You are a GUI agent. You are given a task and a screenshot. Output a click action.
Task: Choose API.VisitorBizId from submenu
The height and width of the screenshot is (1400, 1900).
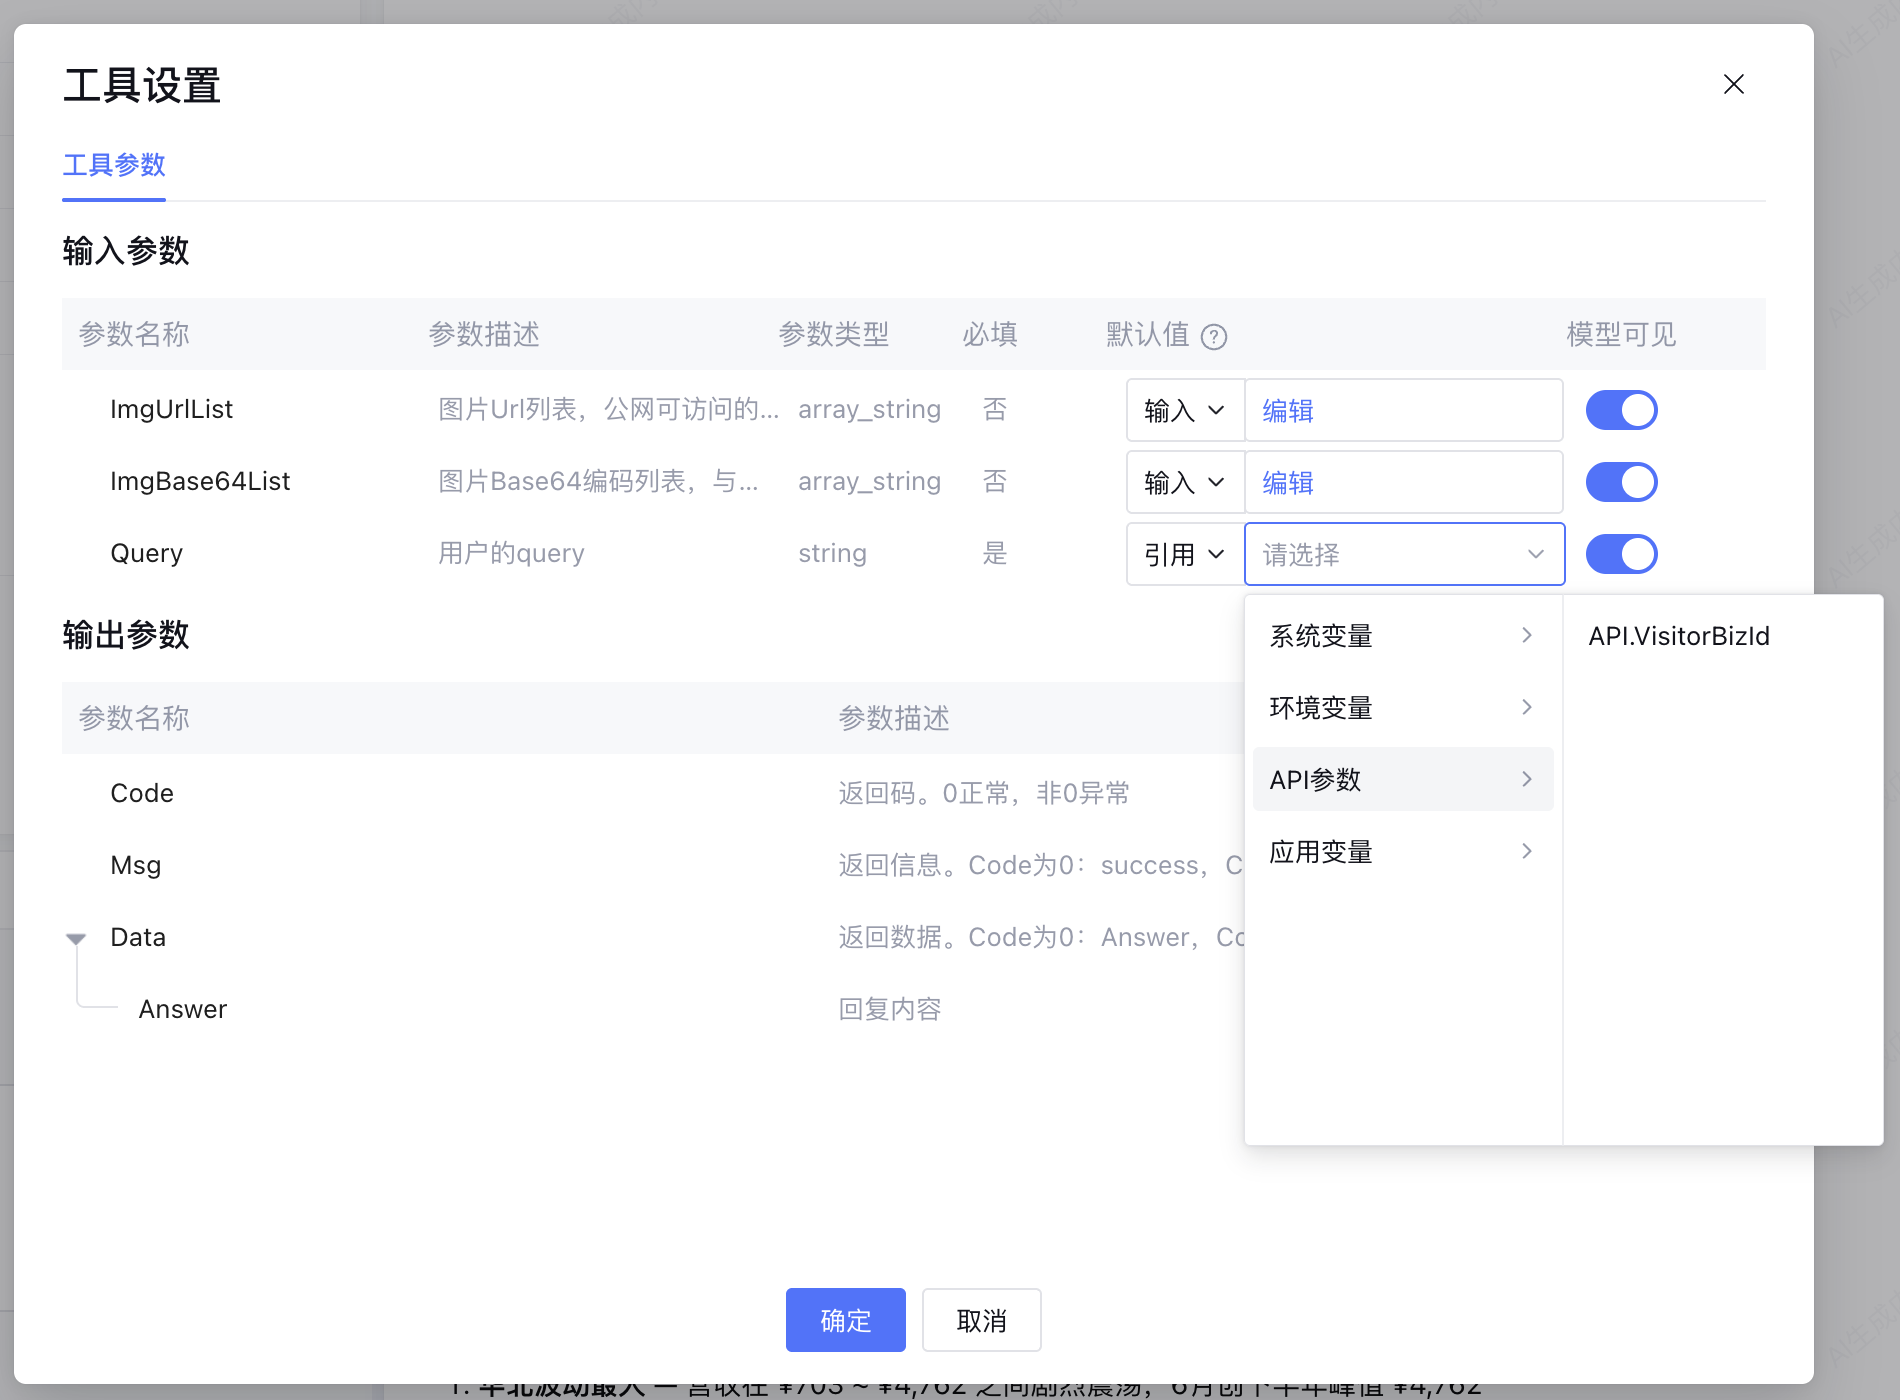[1679, 636]
